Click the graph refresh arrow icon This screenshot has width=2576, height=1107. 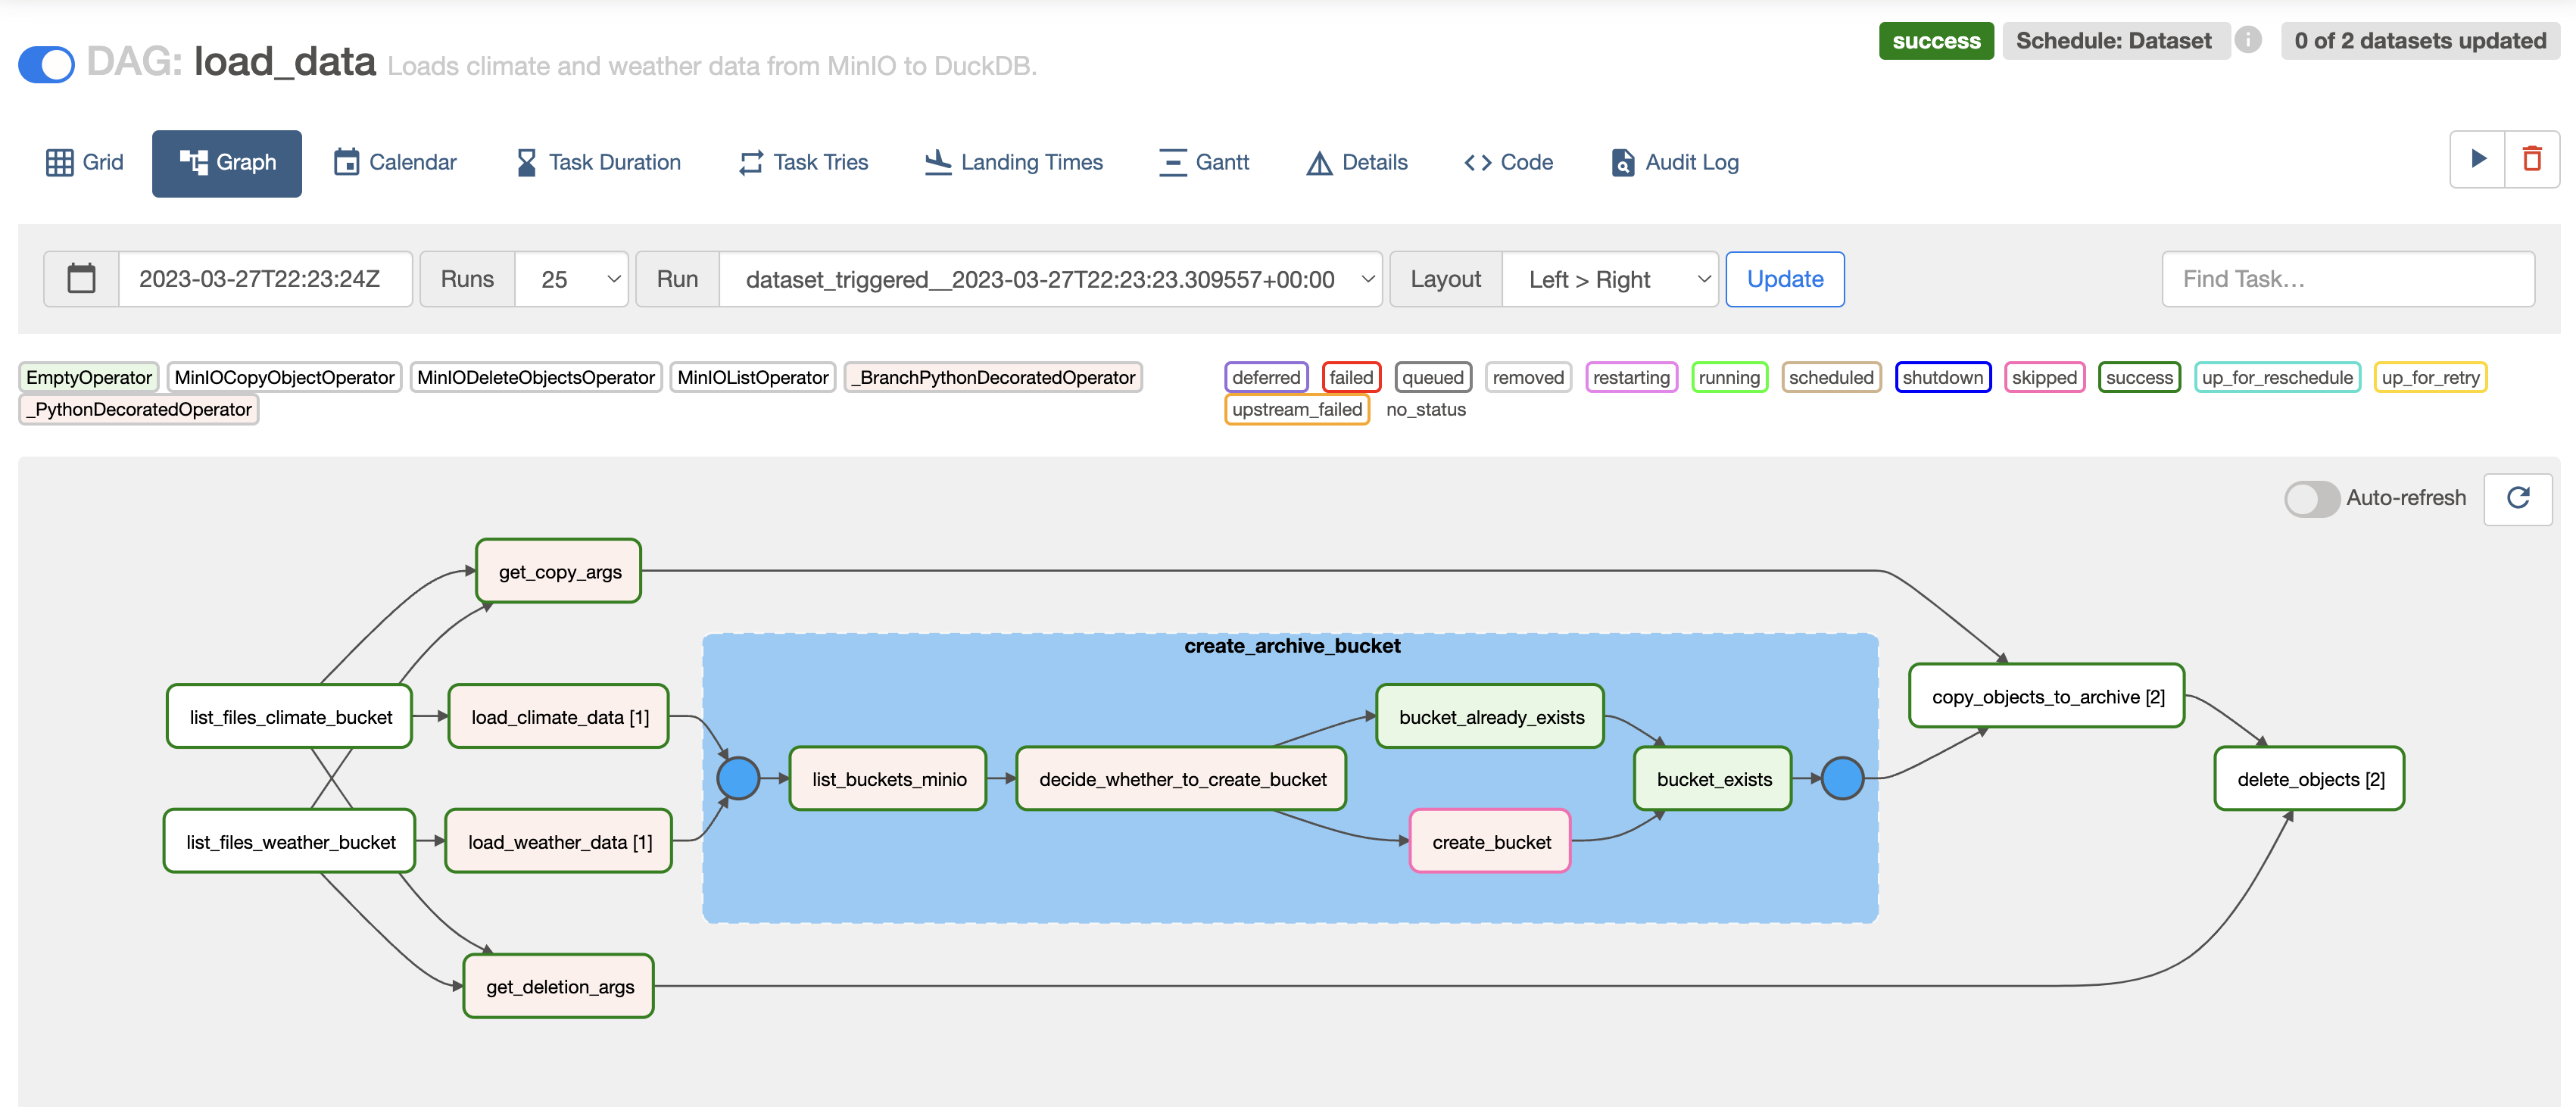pos(2517,497)
